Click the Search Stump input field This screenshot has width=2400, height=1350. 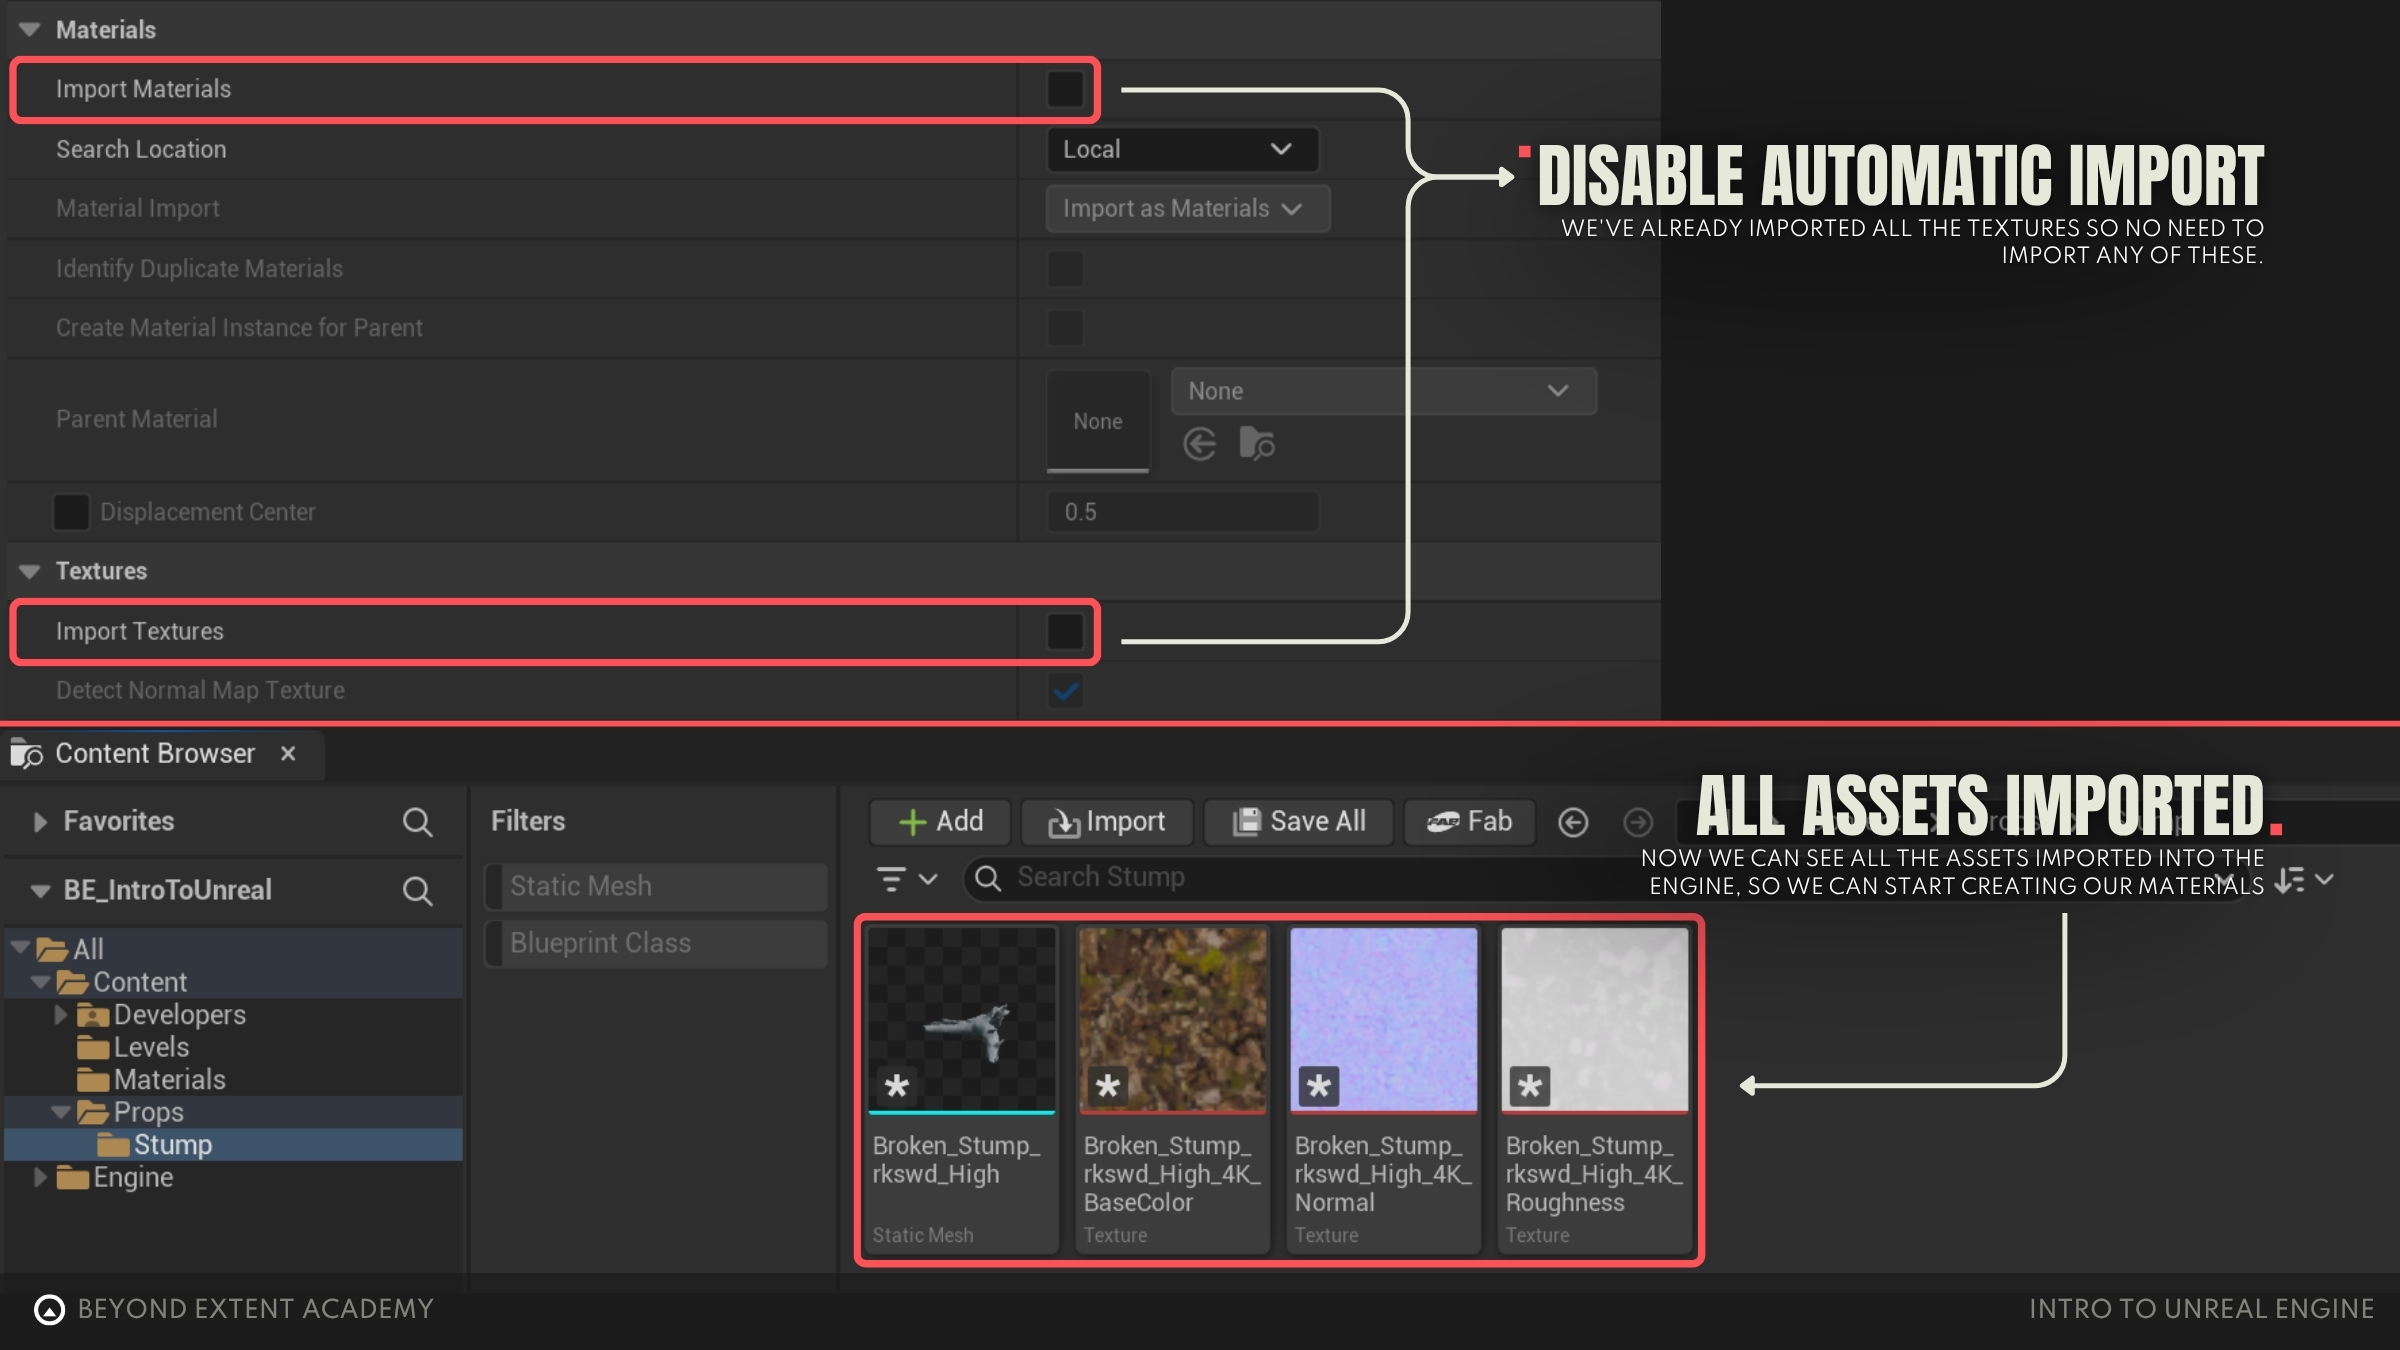point(1300,878)
